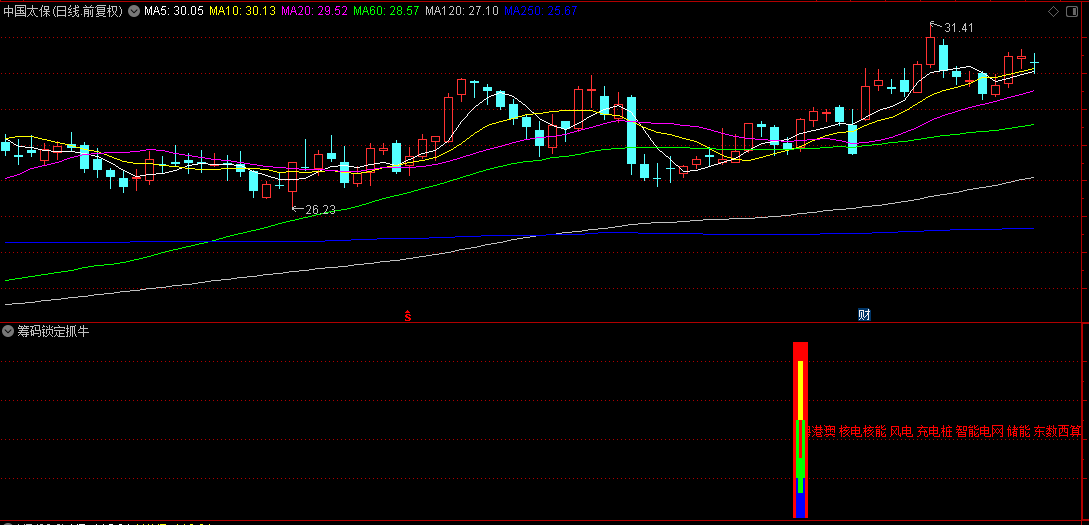Viewport: 1089px width, 525px height.
Task: Click the red S marker below chart
Action: click(408, 316)
